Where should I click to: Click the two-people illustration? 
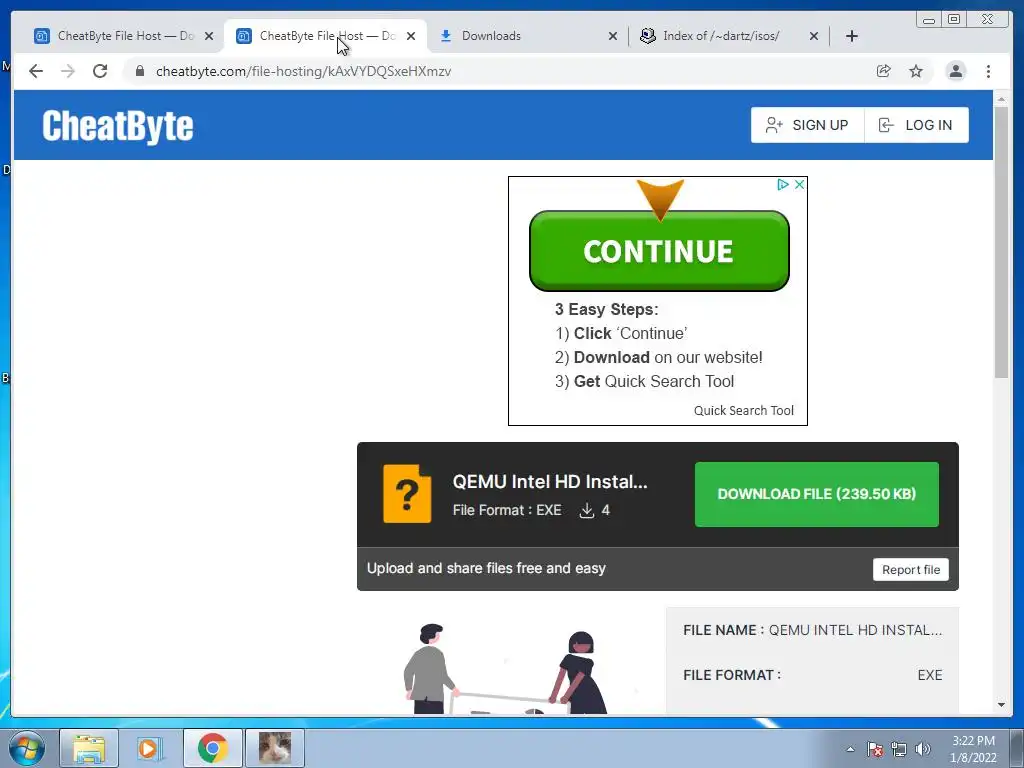(x=504, y=669)
